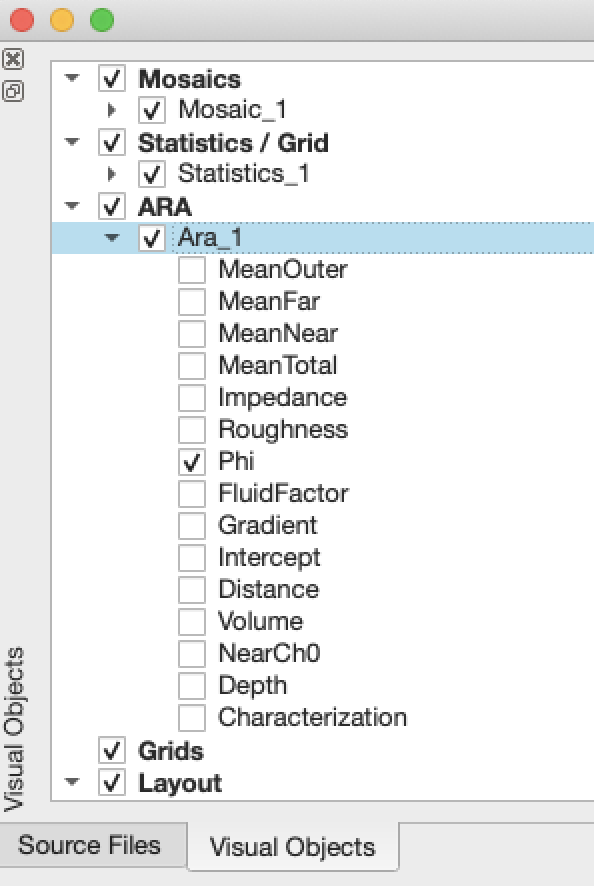Image resolution: width=594 pixels, height=886 pixels.
Task: Collapse the Mosaics group arrow
Action: click(72, 77)
